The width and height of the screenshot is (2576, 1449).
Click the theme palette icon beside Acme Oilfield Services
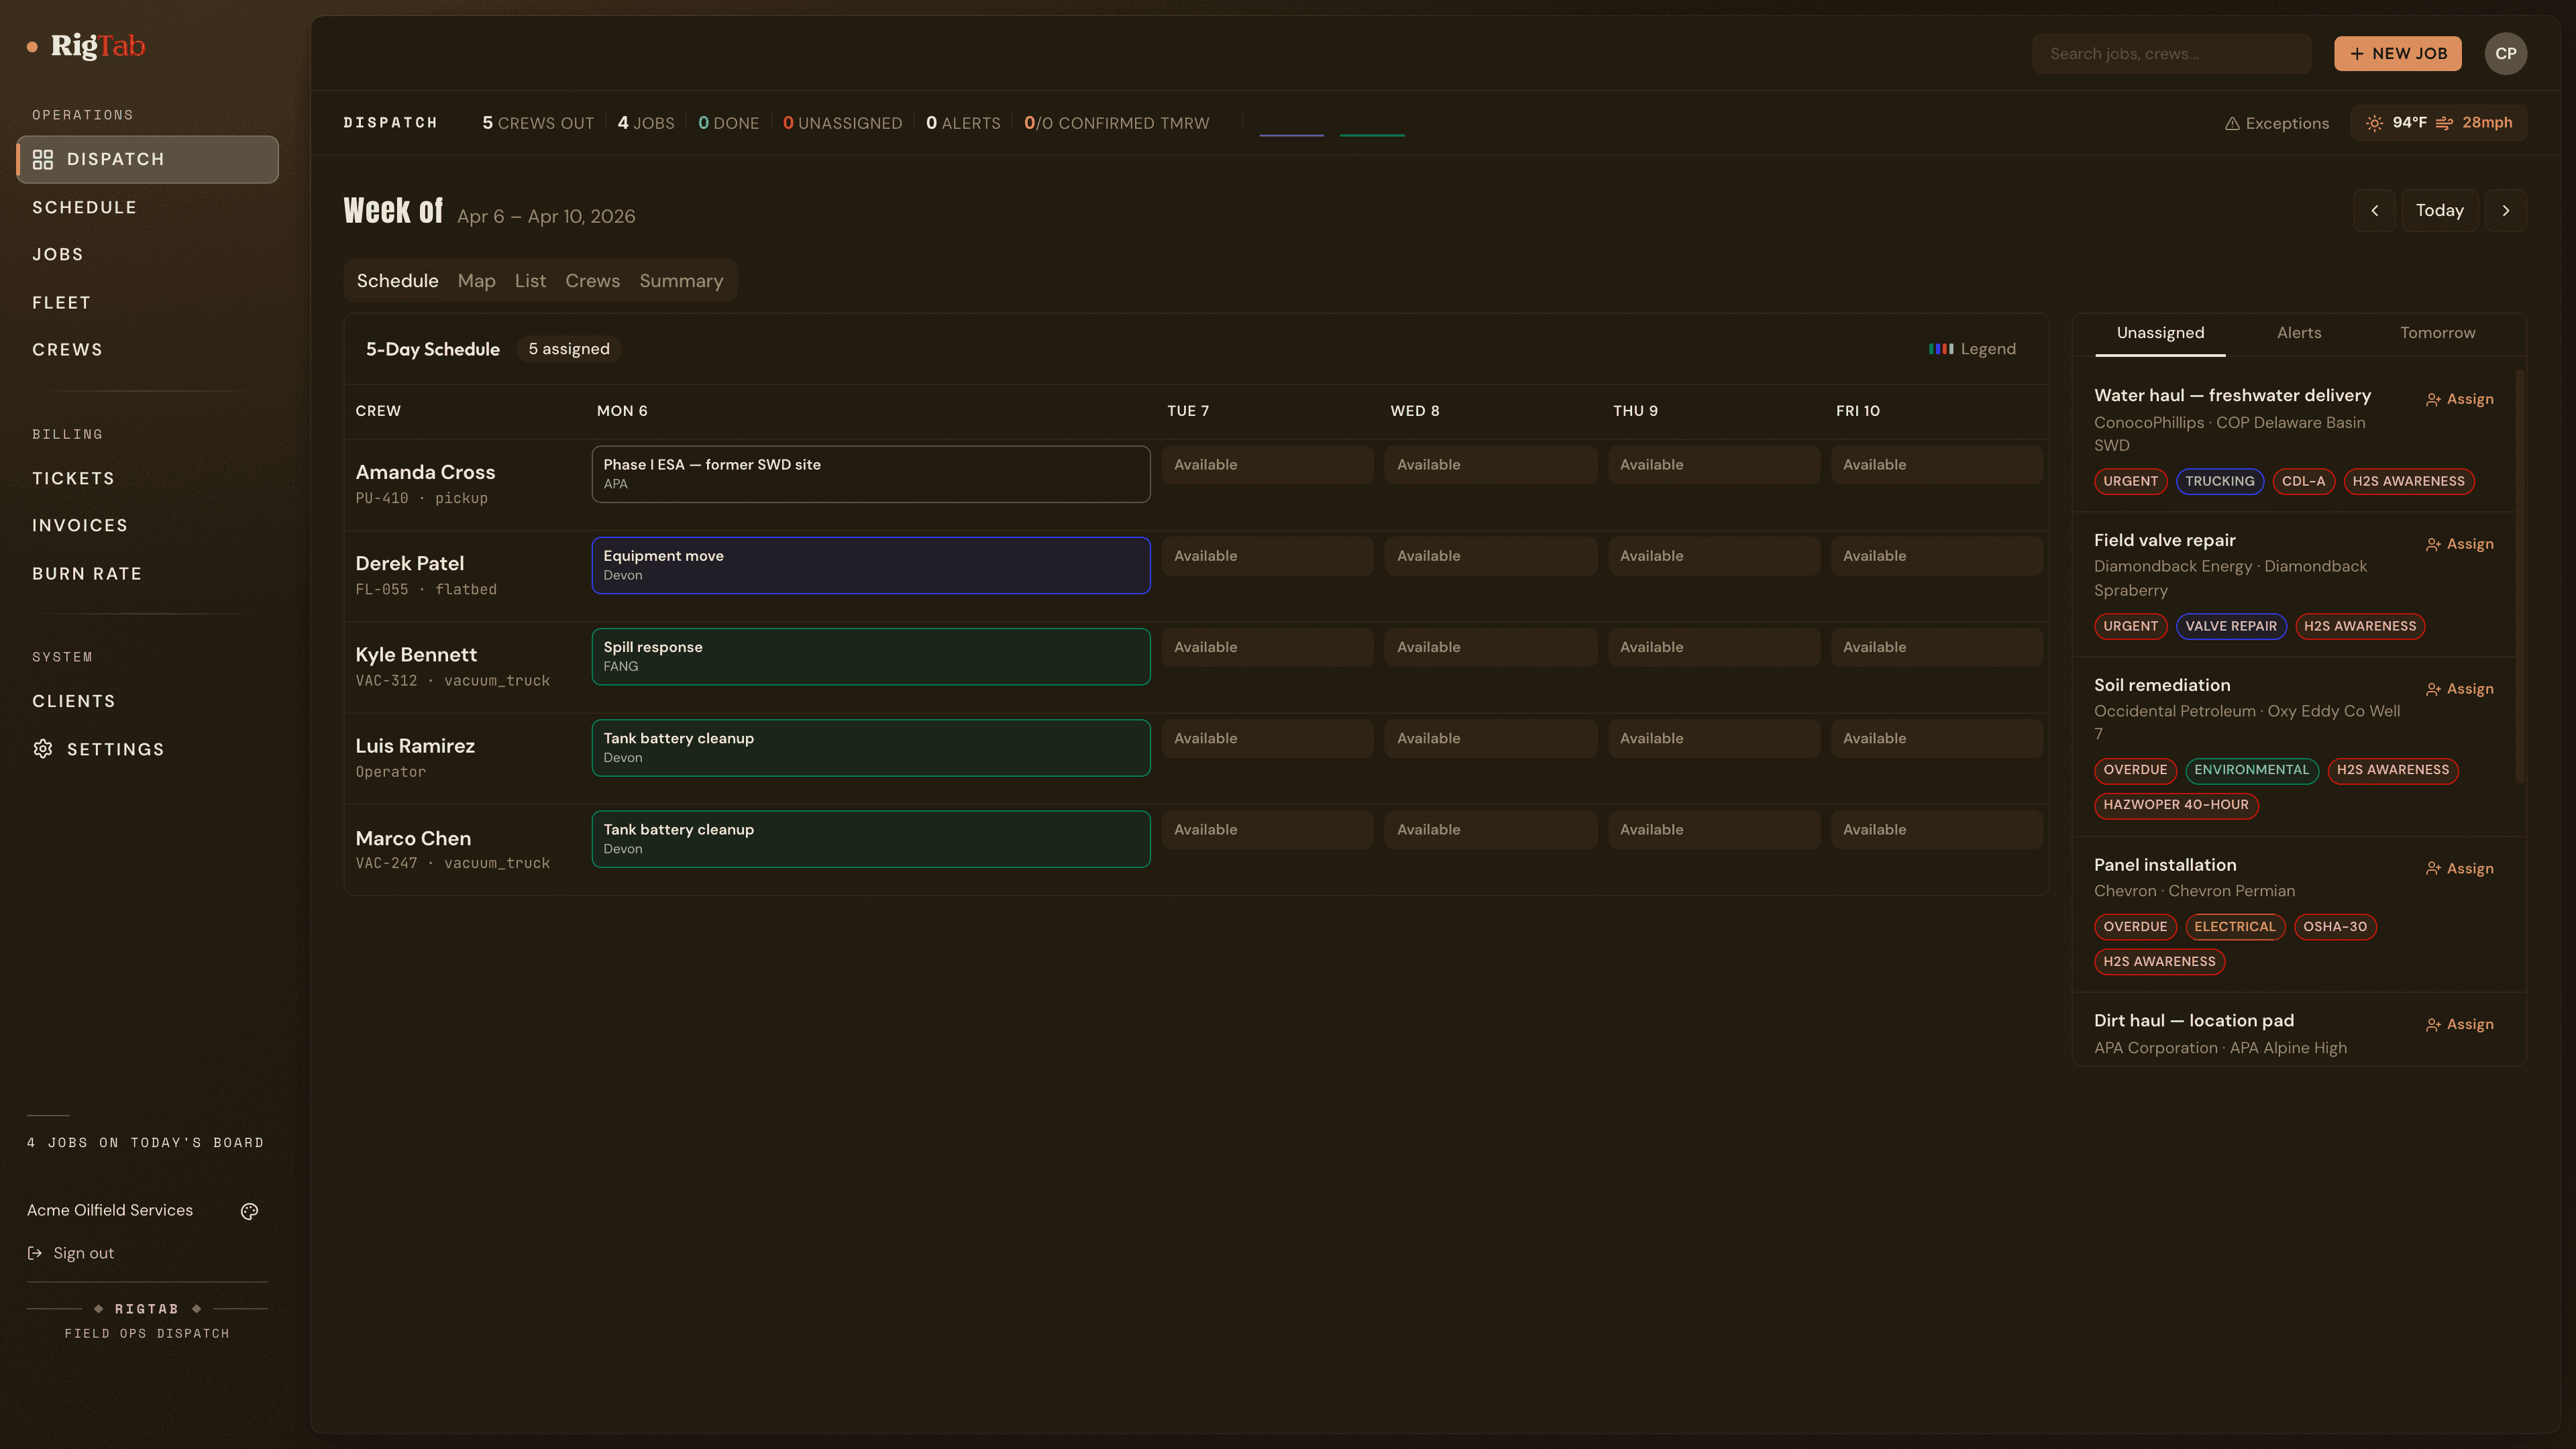(249, 1211)
